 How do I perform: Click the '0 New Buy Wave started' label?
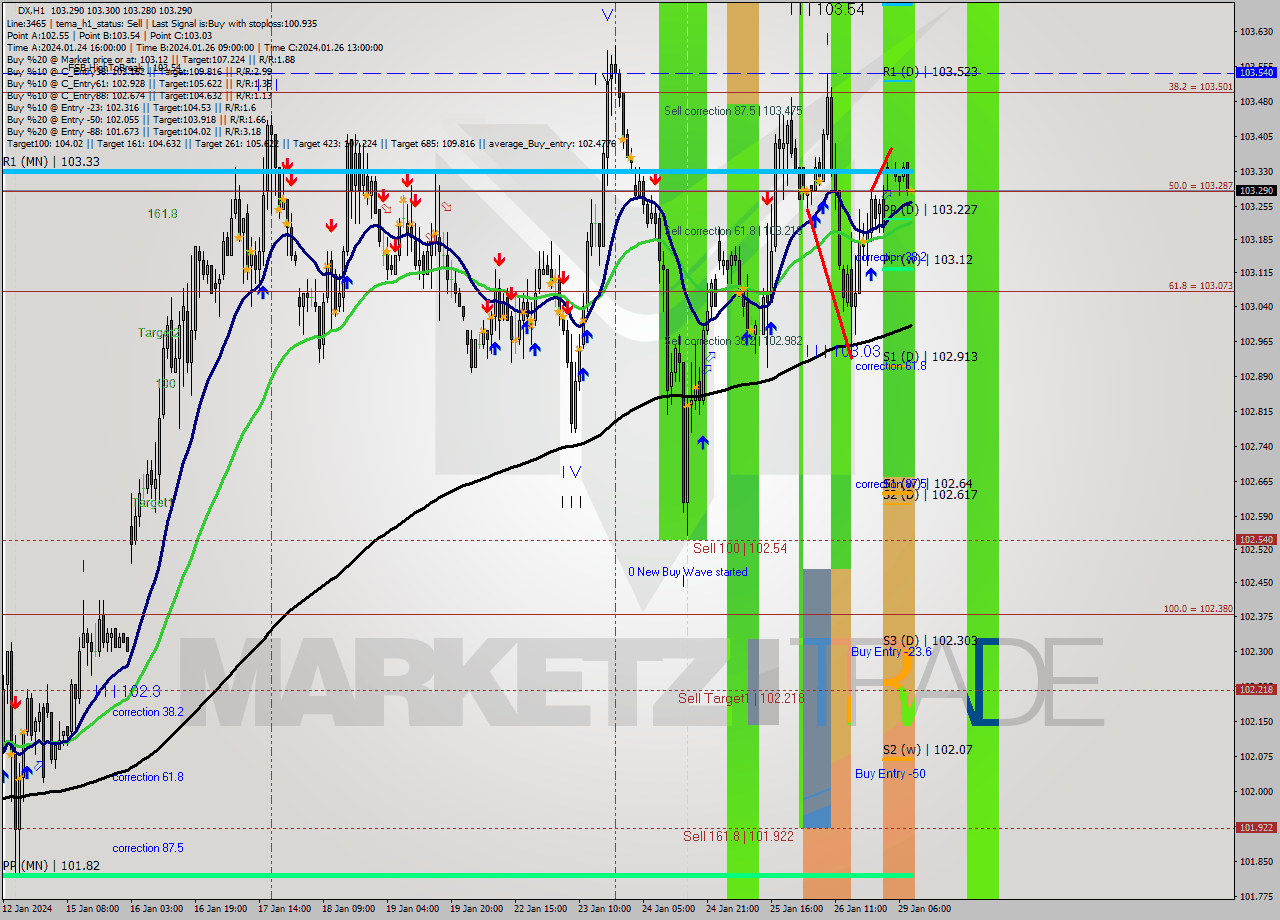click(x=687, y=572)
